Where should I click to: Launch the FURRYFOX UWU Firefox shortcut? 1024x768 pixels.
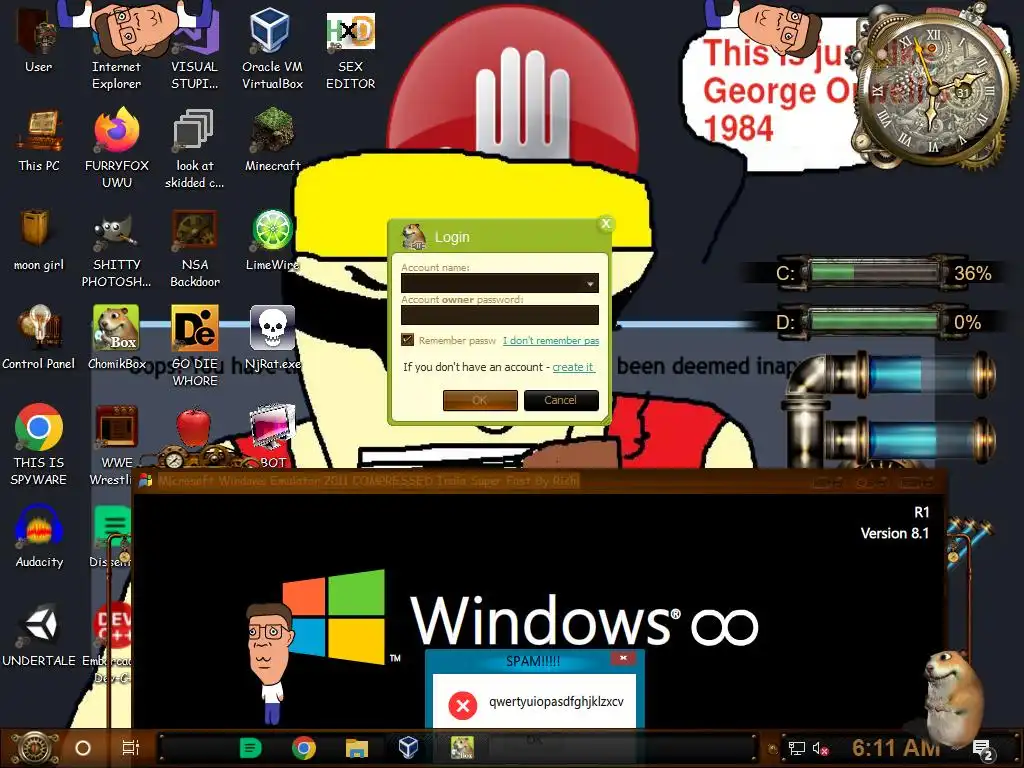(x=117, y=147)
